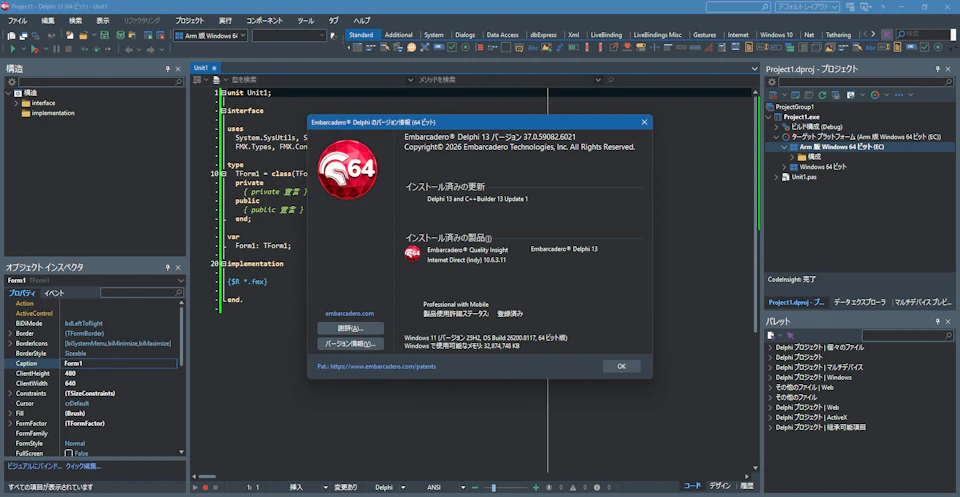Image resolution: width=960 pixels, height=497 pixels.
Task: Click the Open folder toolbar icon
Action: (84, 36)
